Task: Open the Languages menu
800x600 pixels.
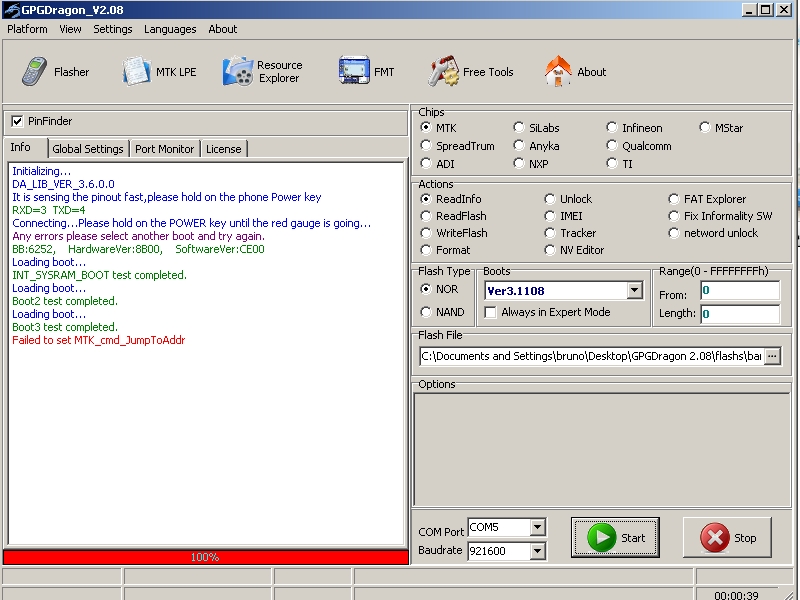Action: click(x=170, y=29)
